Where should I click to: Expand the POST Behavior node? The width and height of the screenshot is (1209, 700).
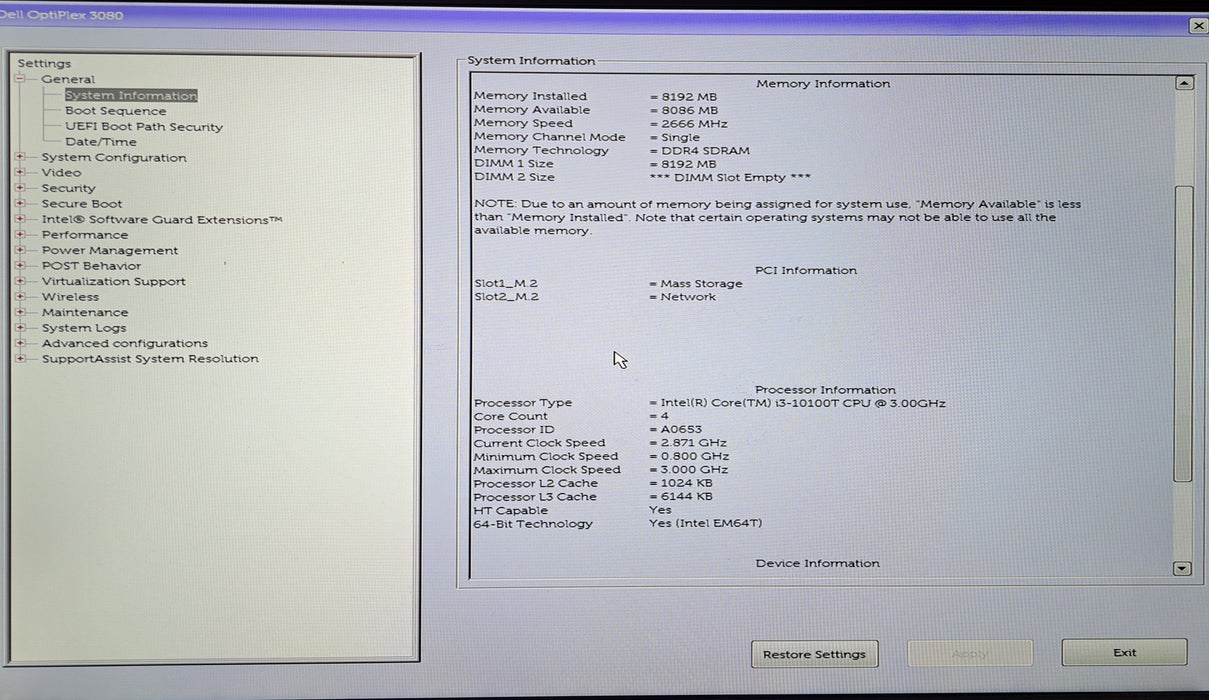coord(20,265)
